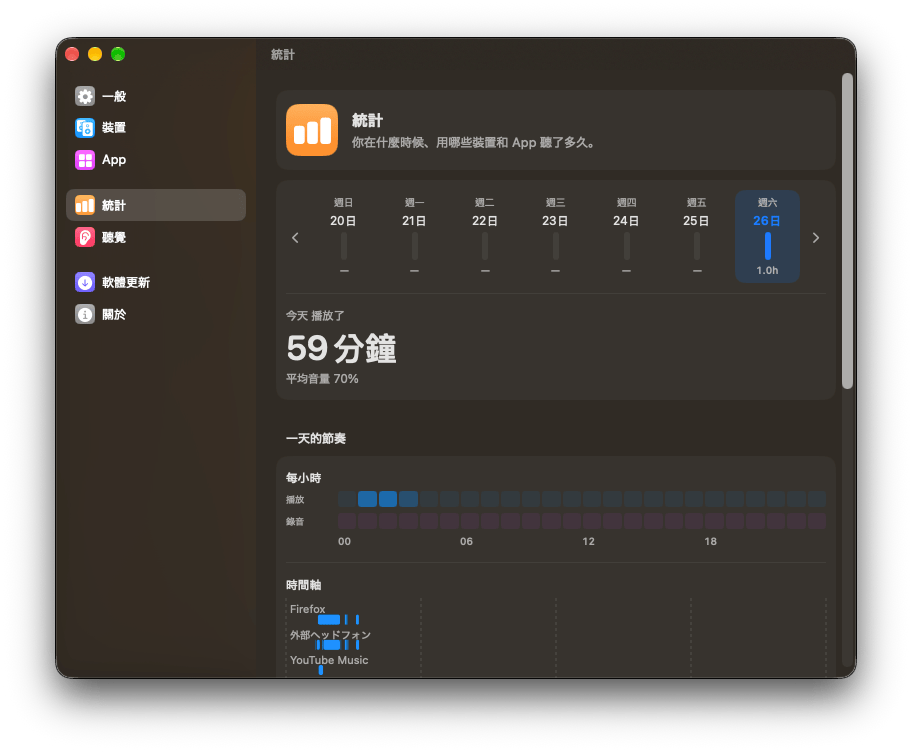Click the 00 hour axis label

[x=344, y=541]
